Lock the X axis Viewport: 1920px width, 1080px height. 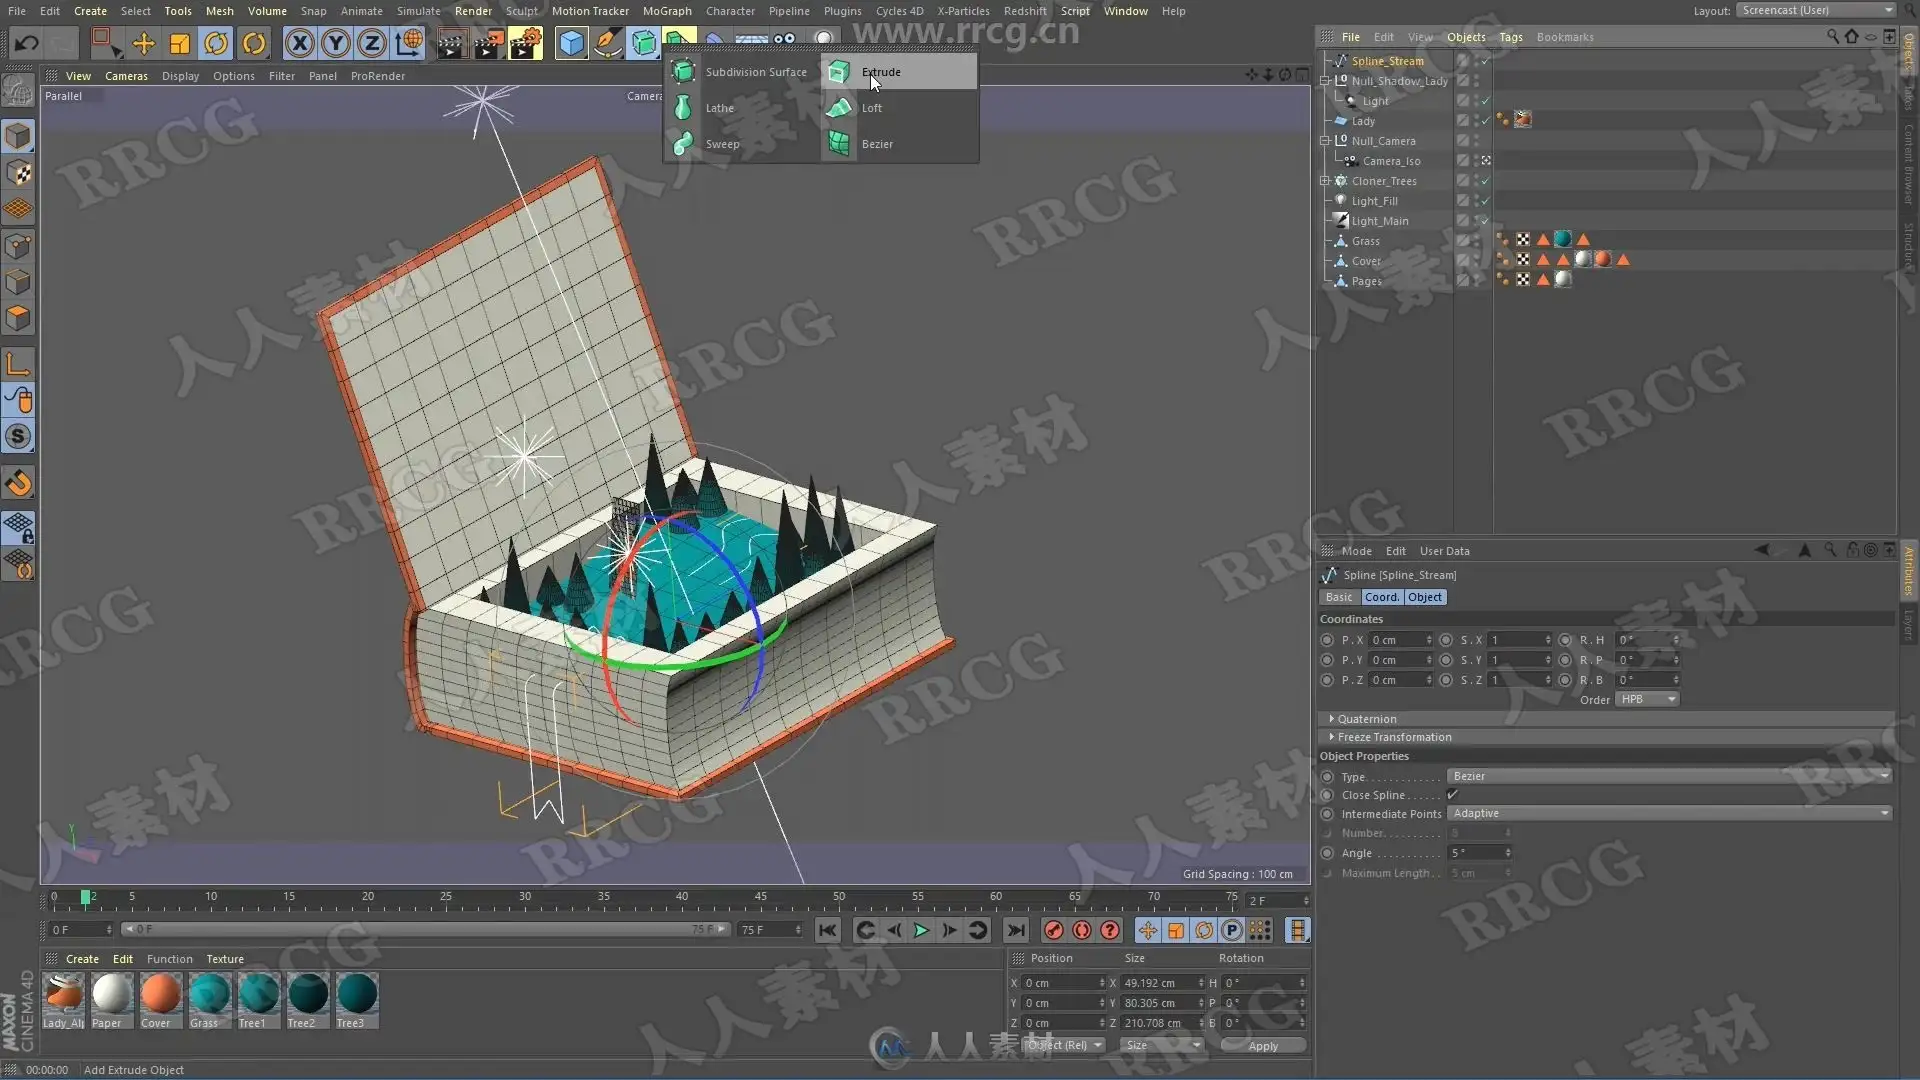(x=299, y=43)
